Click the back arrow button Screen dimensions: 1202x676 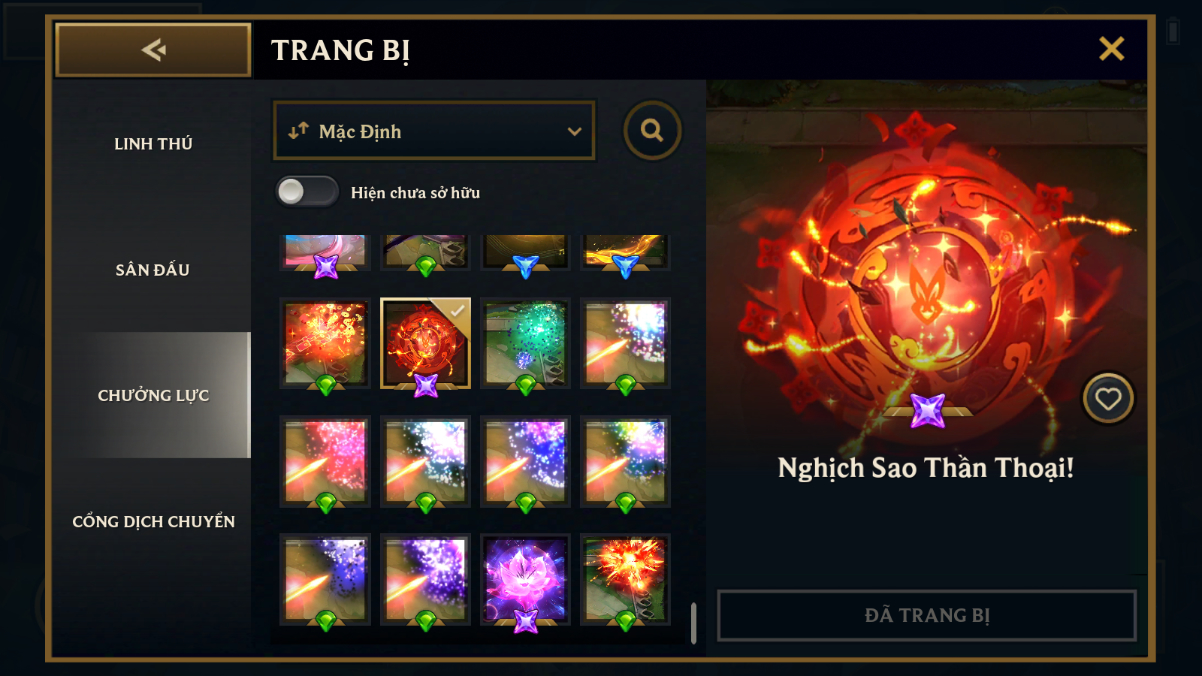point(153,50)
